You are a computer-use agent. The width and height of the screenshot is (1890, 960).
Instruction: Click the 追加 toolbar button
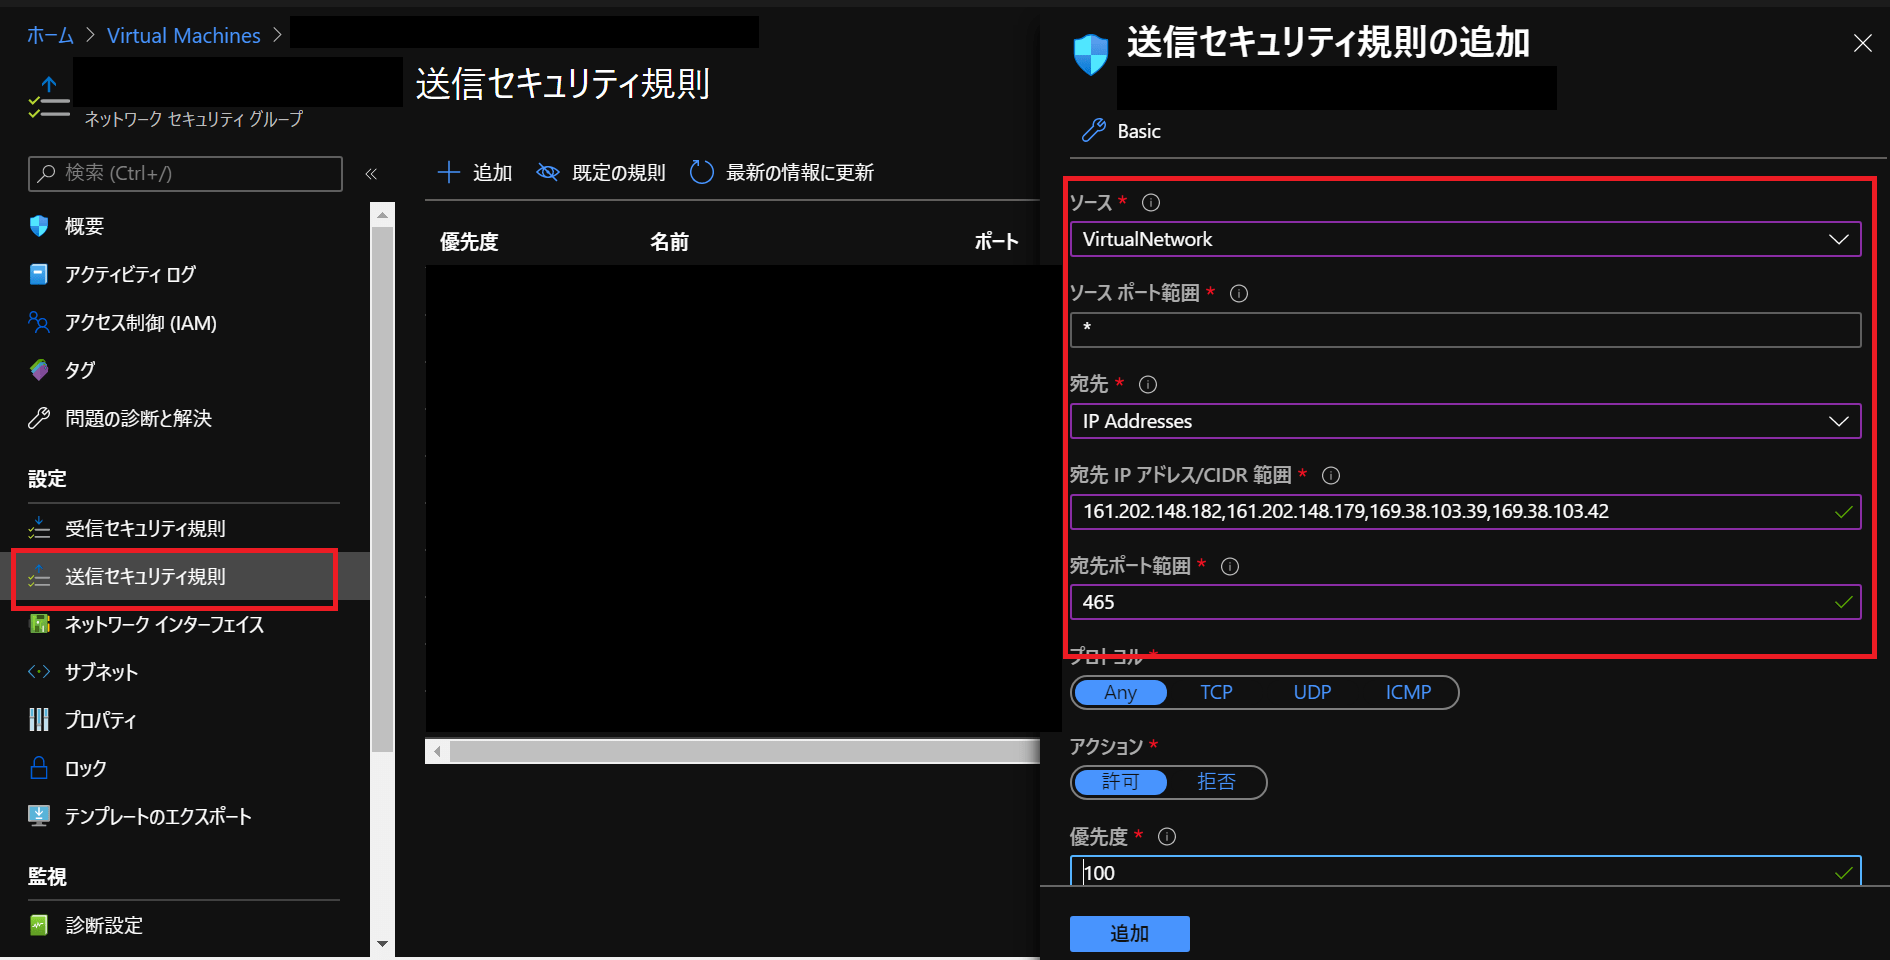click(475, 173)
